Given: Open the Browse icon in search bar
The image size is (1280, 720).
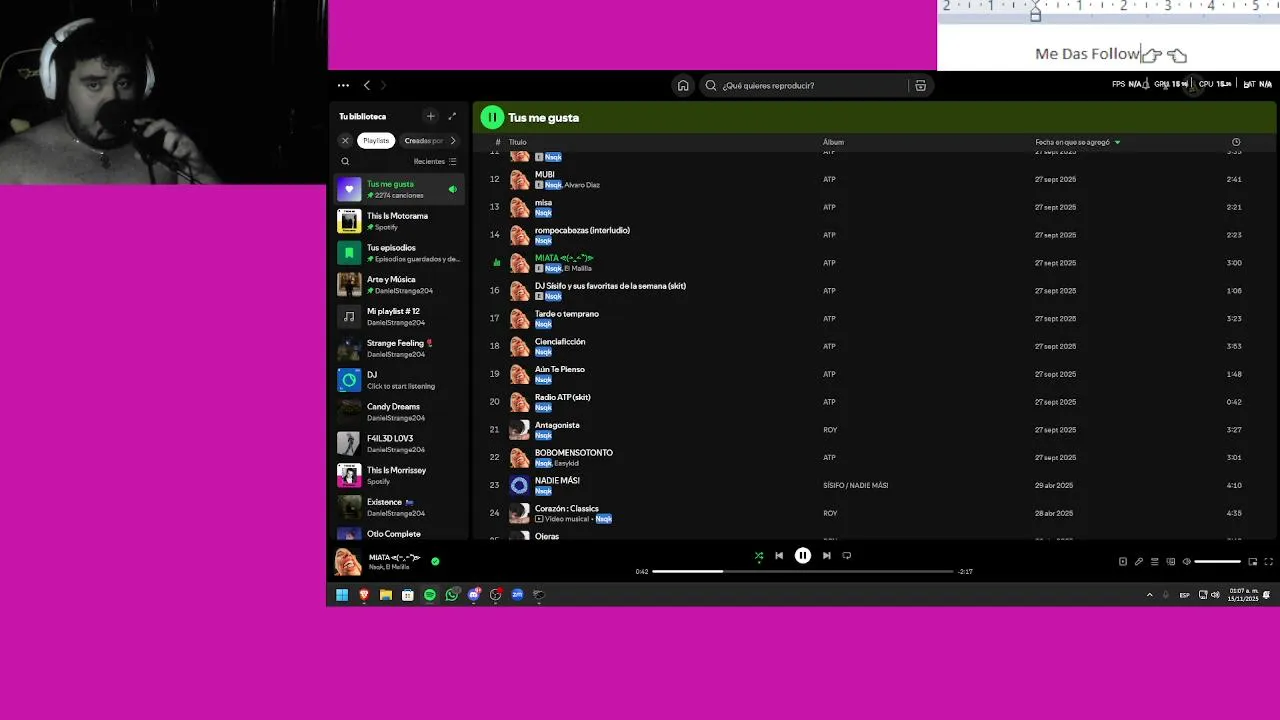Looking at the screenshot, I should (x=920, y=86).
